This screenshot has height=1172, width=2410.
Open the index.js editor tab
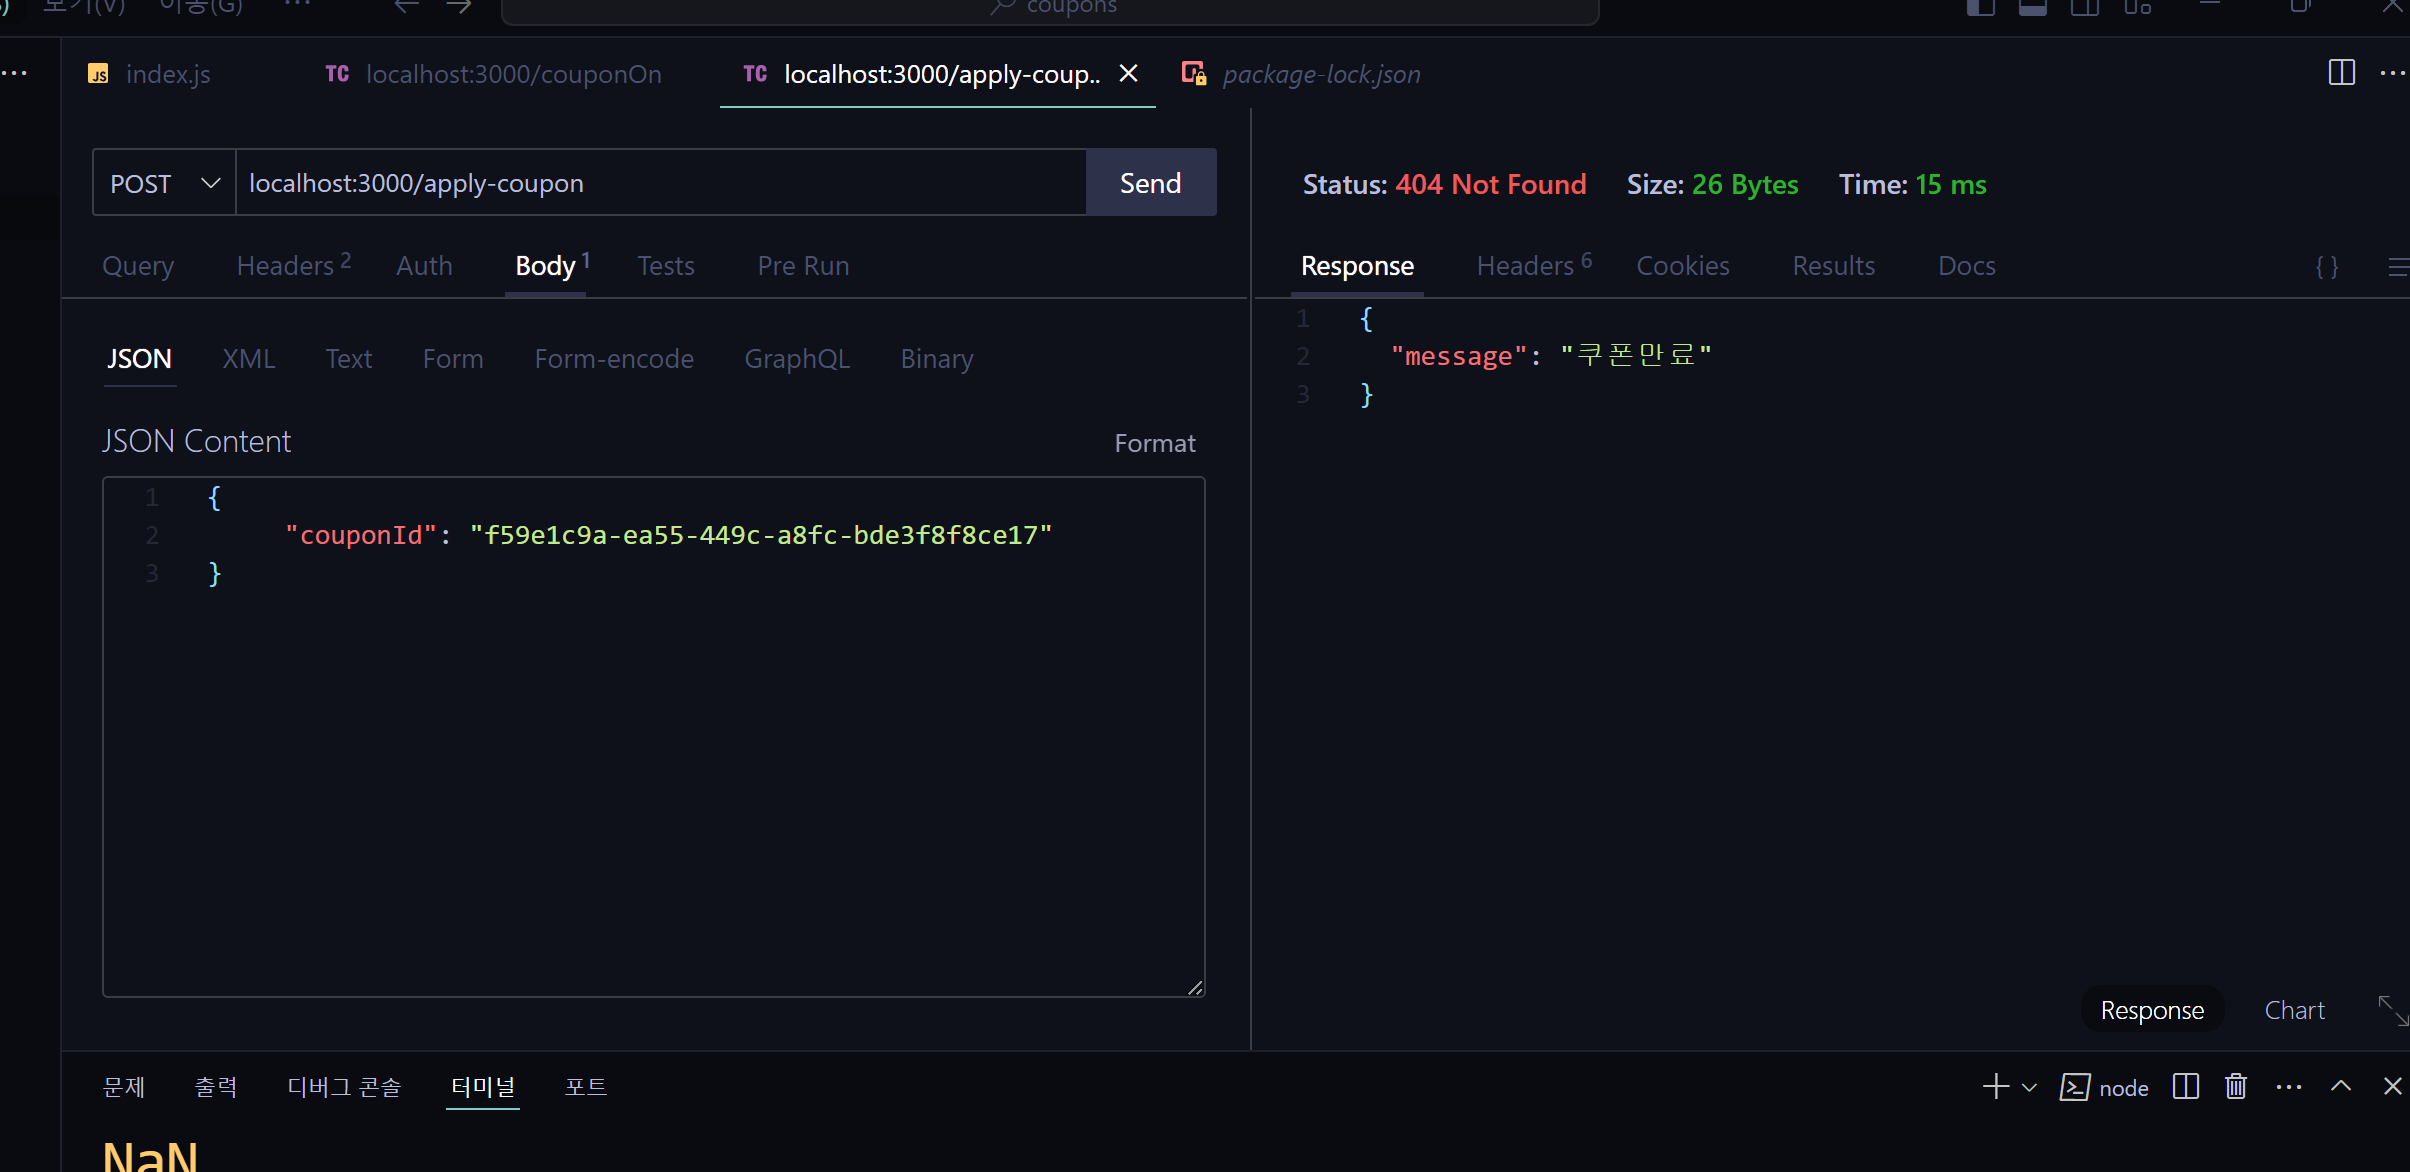(x=167, y=74)
